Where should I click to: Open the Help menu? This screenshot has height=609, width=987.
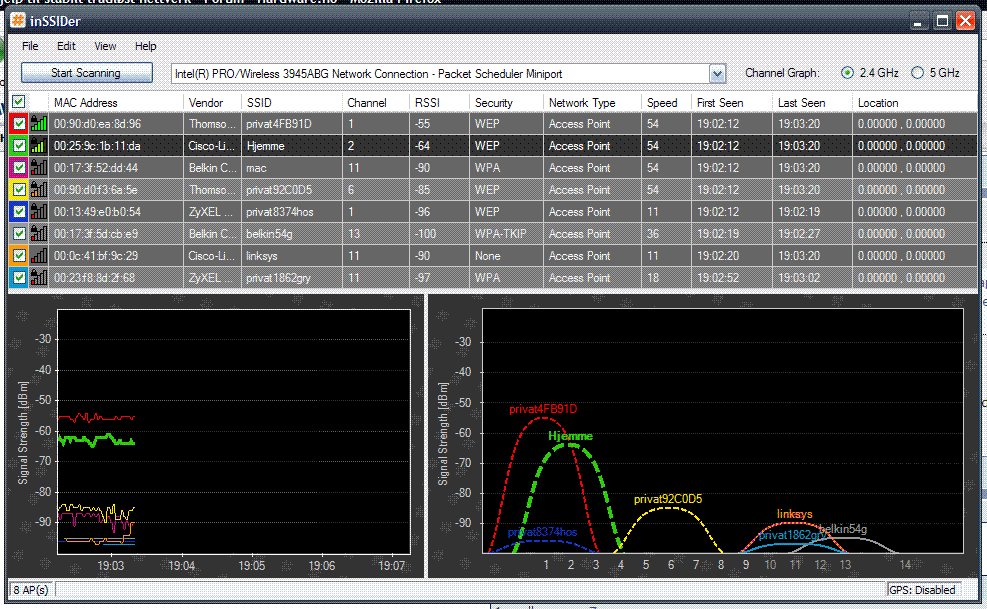click(x=145, y=46)
